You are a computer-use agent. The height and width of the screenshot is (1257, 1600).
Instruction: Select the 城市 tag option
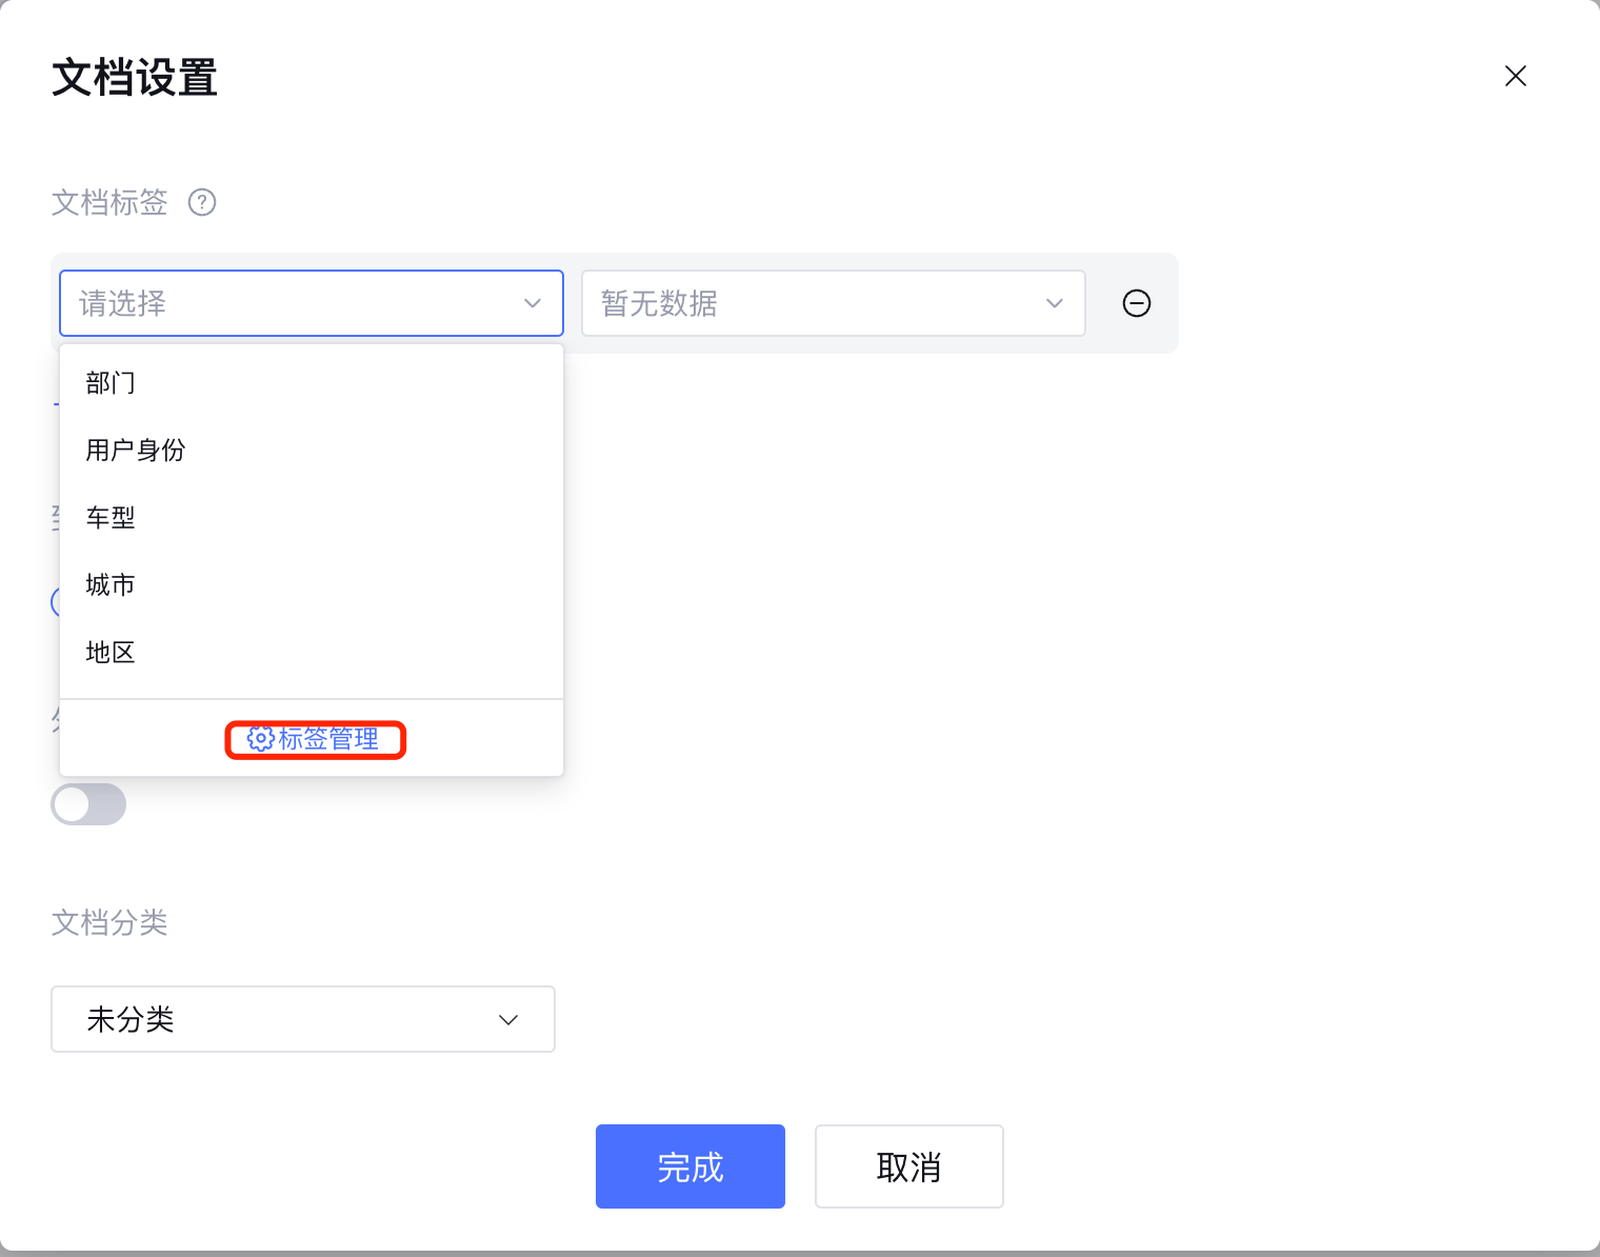111,585
